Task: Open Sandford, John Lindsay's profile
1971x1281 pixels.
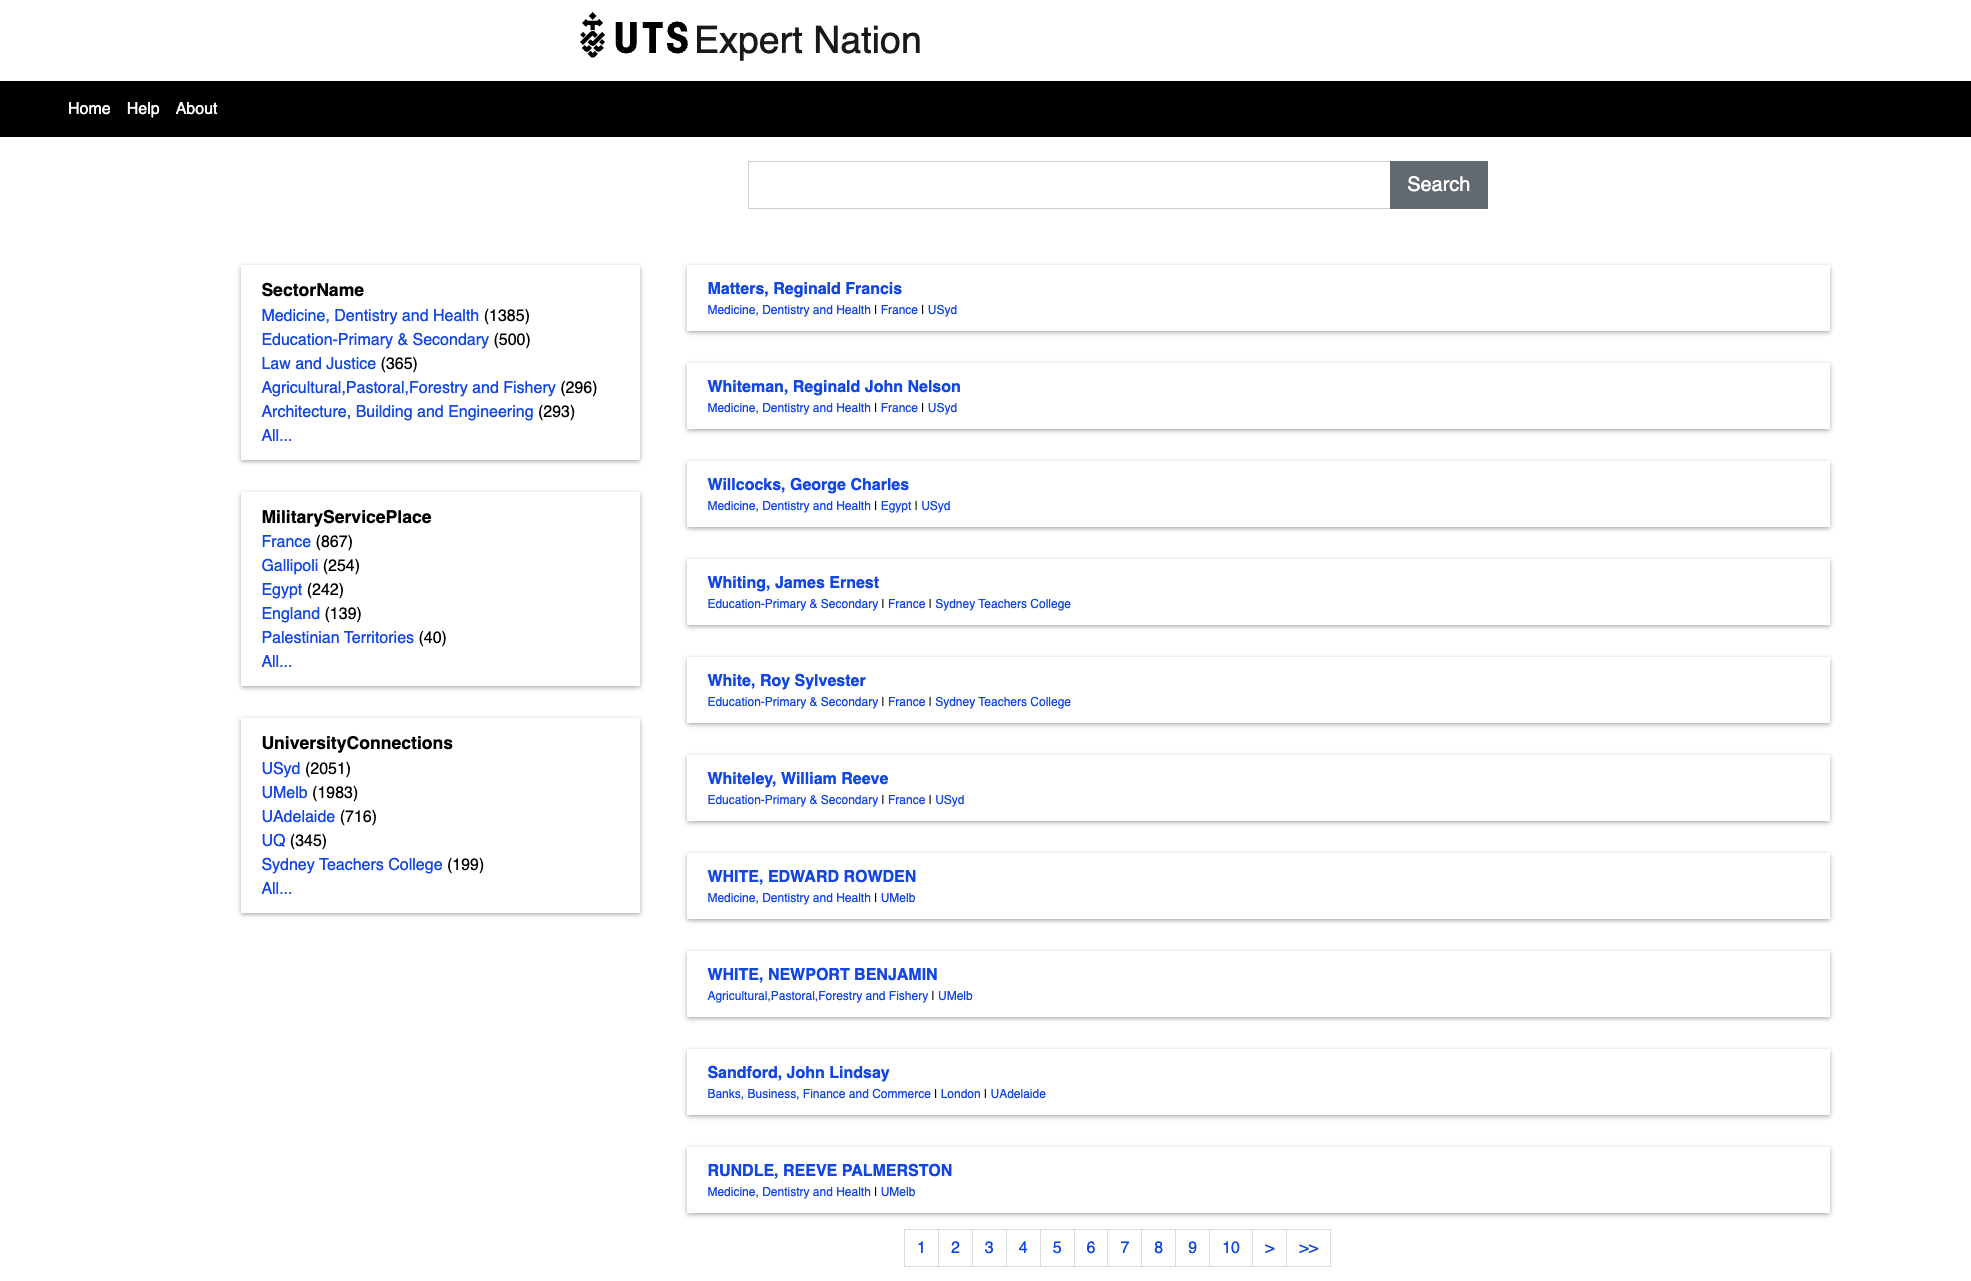Action: click(797, 1072)
